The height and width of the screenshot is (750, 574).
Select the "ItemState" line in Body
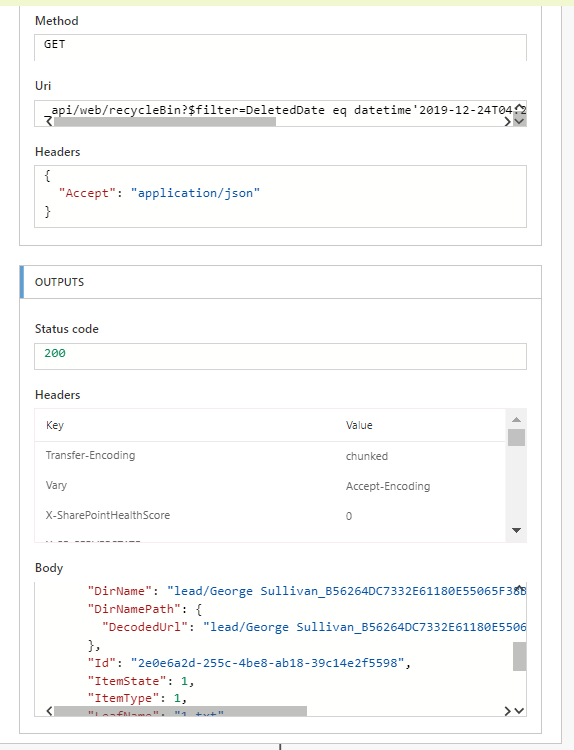pos(141,681)
